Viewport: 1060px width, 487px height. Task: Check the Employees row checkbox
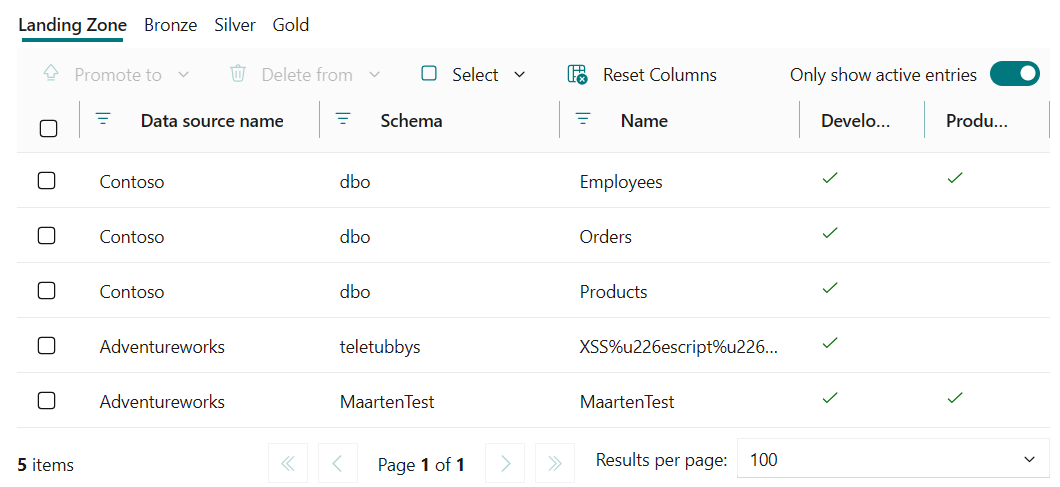click(x=46, y=181)
